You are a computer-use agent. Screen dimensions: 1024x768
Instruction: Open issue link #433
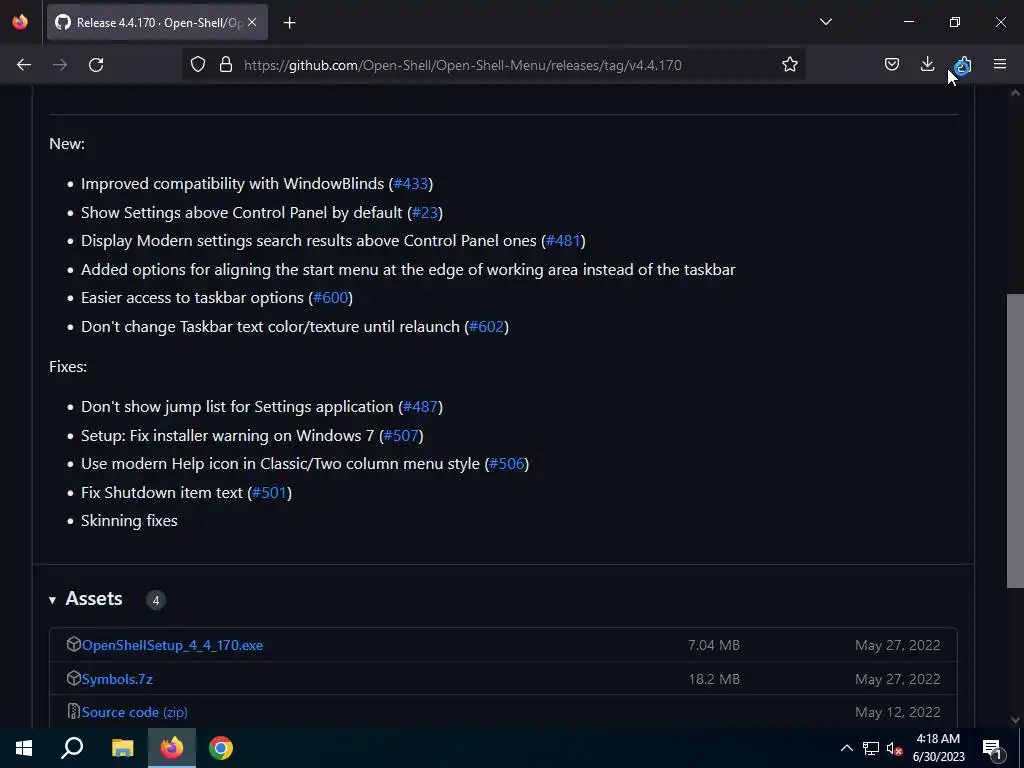pos(410,184)
